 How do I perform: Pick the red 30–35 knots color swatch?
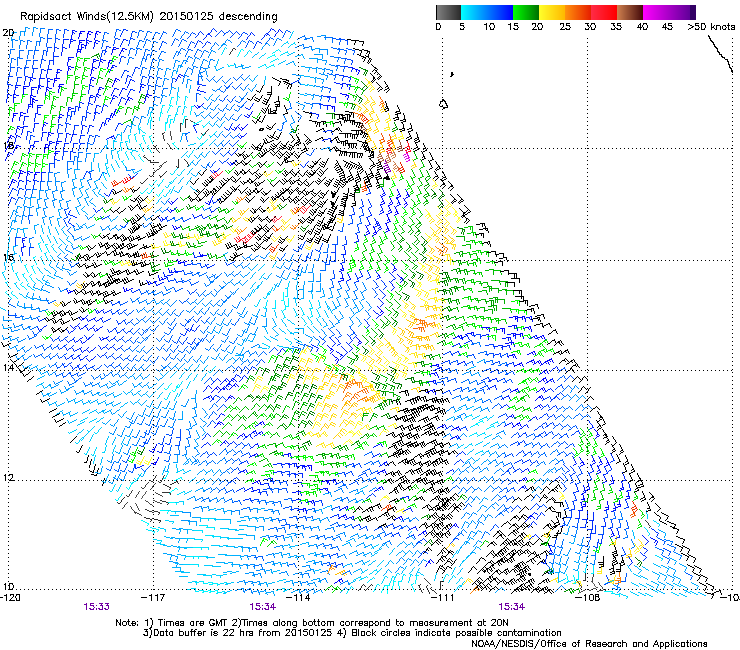604,12
